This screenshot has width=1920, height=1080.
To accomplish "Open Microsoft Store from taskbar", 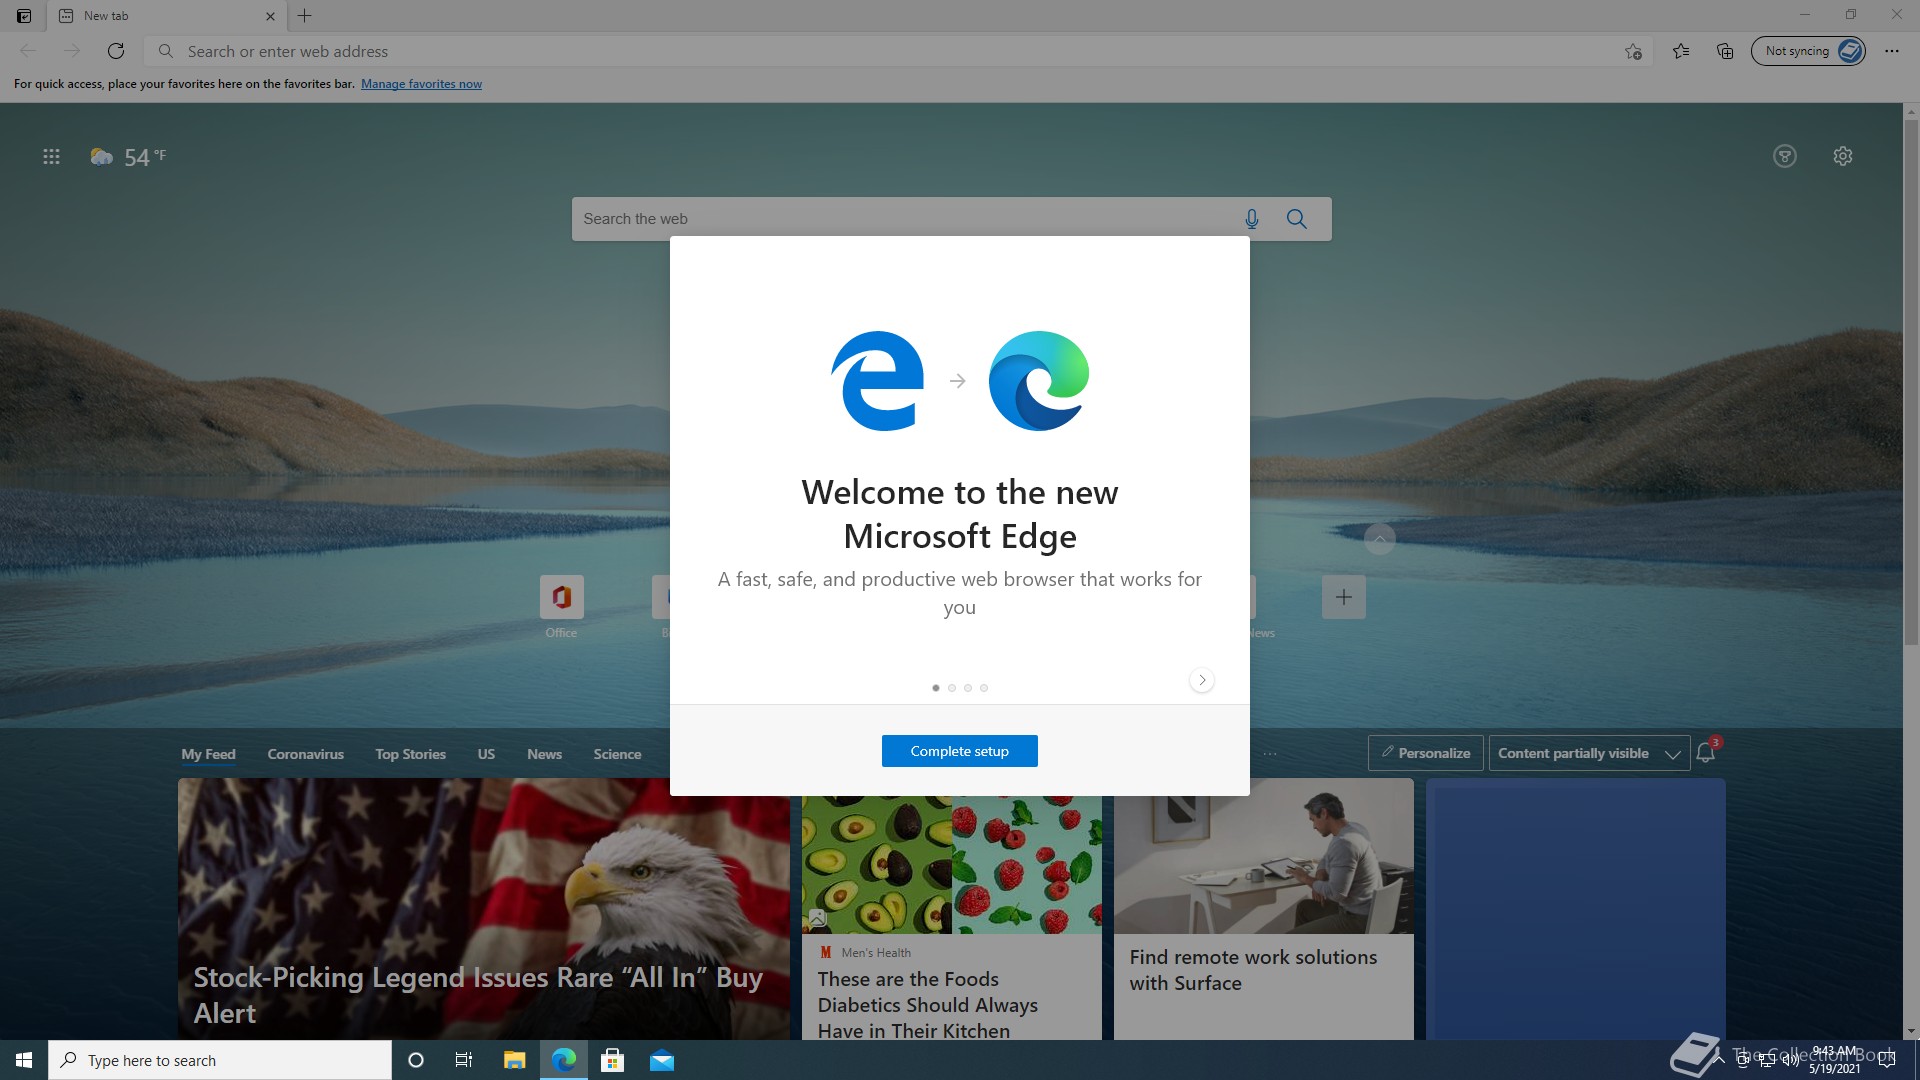I will pos(612,1060).
